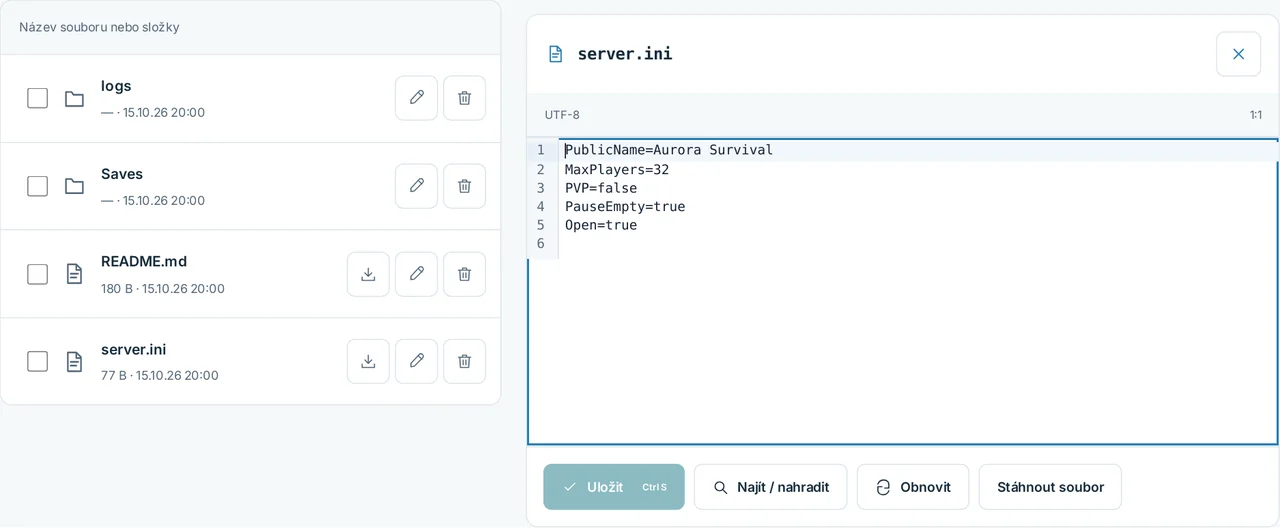Delete the Saves folder via trash icon
The image size is (1280, 528).
tap(464, 186)
